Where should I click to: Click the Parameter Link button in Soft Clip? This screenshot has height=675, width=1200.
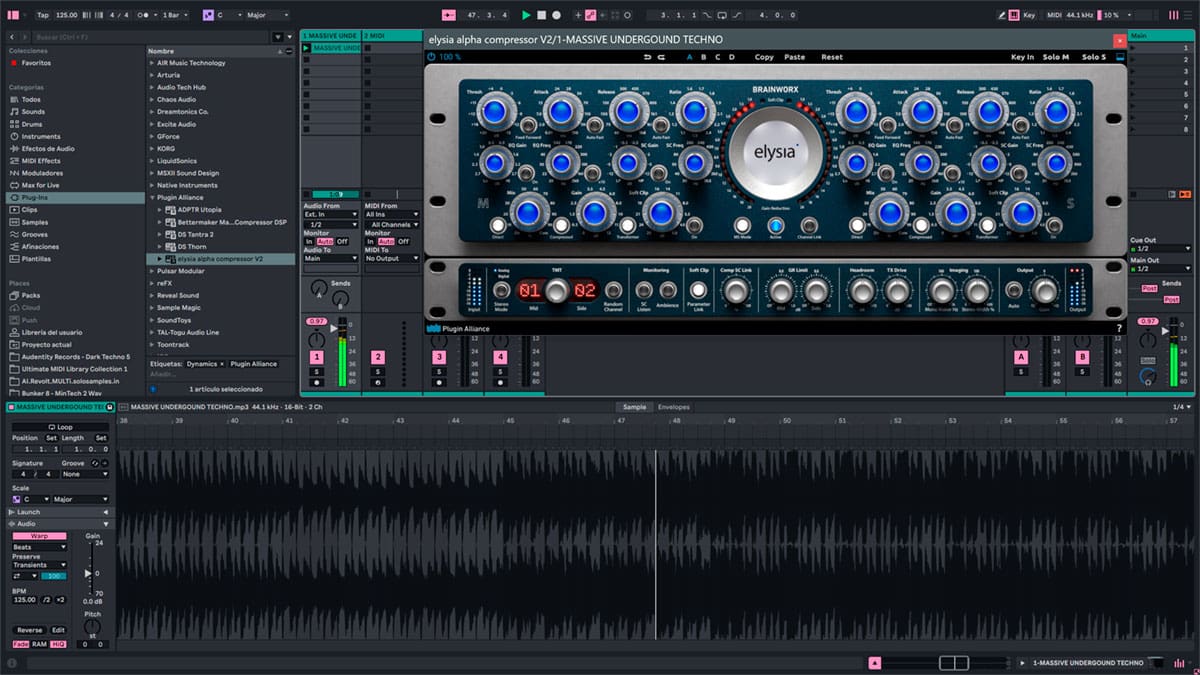pos(699,290)
